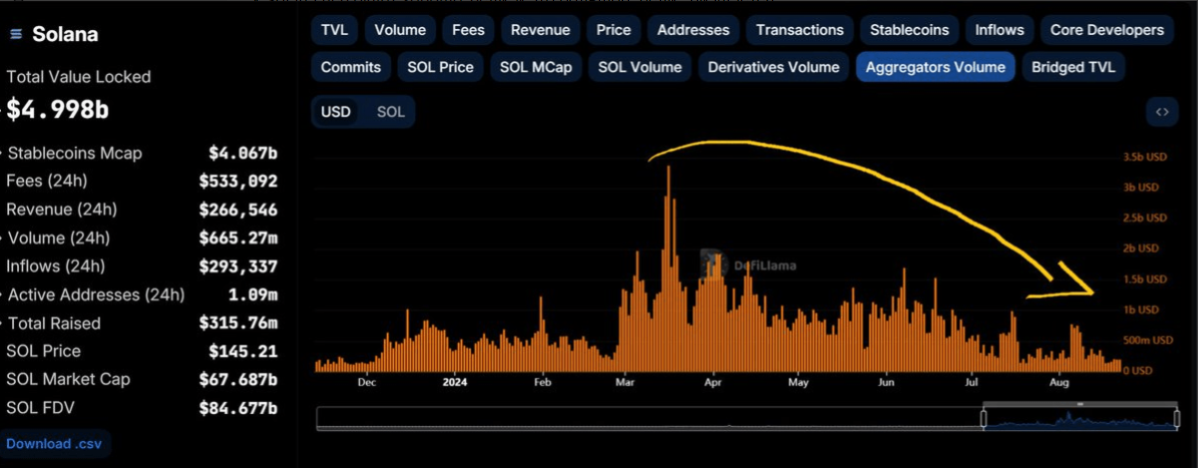Screen dimensions: 1198x468
Task: Click the SOL FDV value $84.677b
Action: [238, 408]
